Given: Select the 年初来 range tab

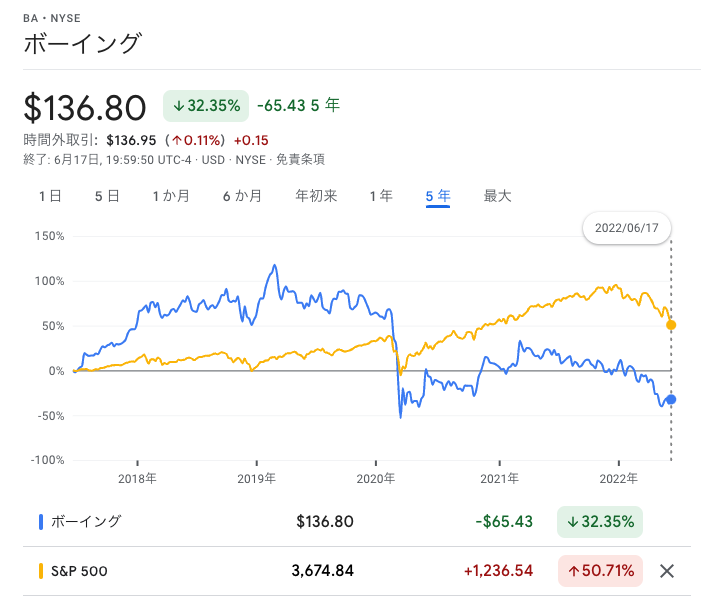Looking at the screenshot, I should [x=315, y=196].
